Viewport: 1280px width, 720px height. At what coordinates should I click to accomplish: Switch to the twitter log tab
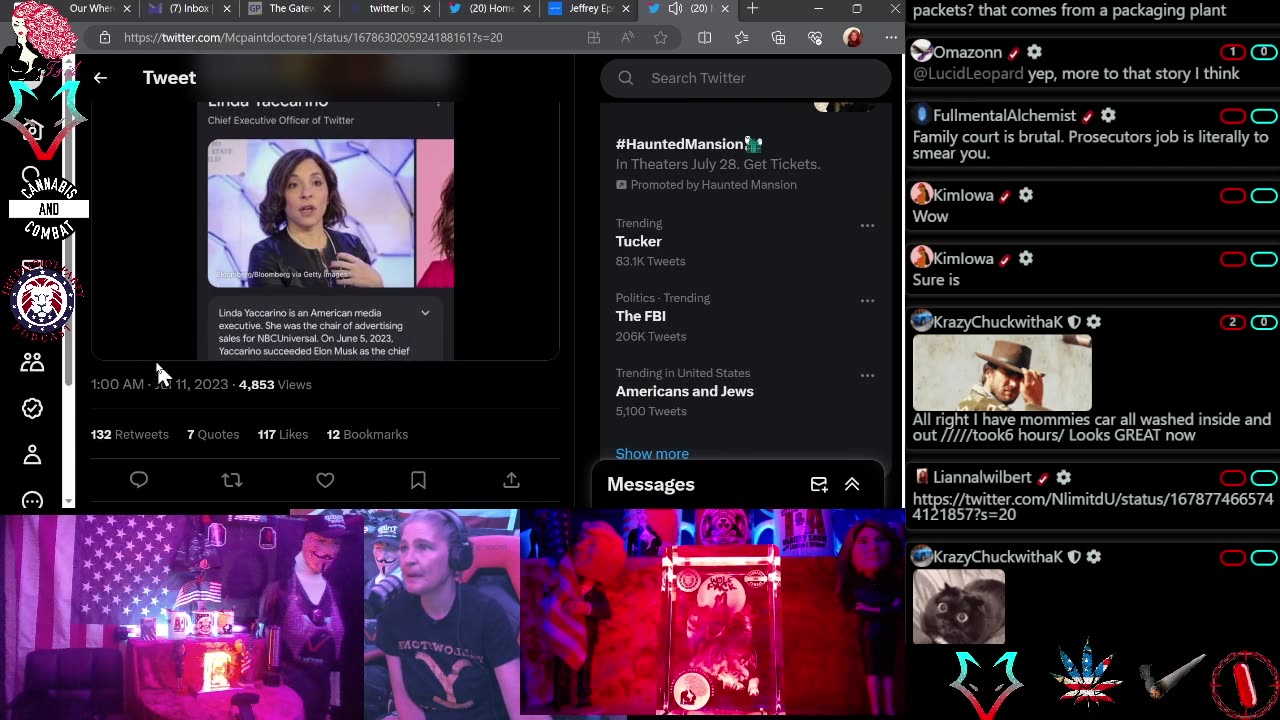click(390, 9)
